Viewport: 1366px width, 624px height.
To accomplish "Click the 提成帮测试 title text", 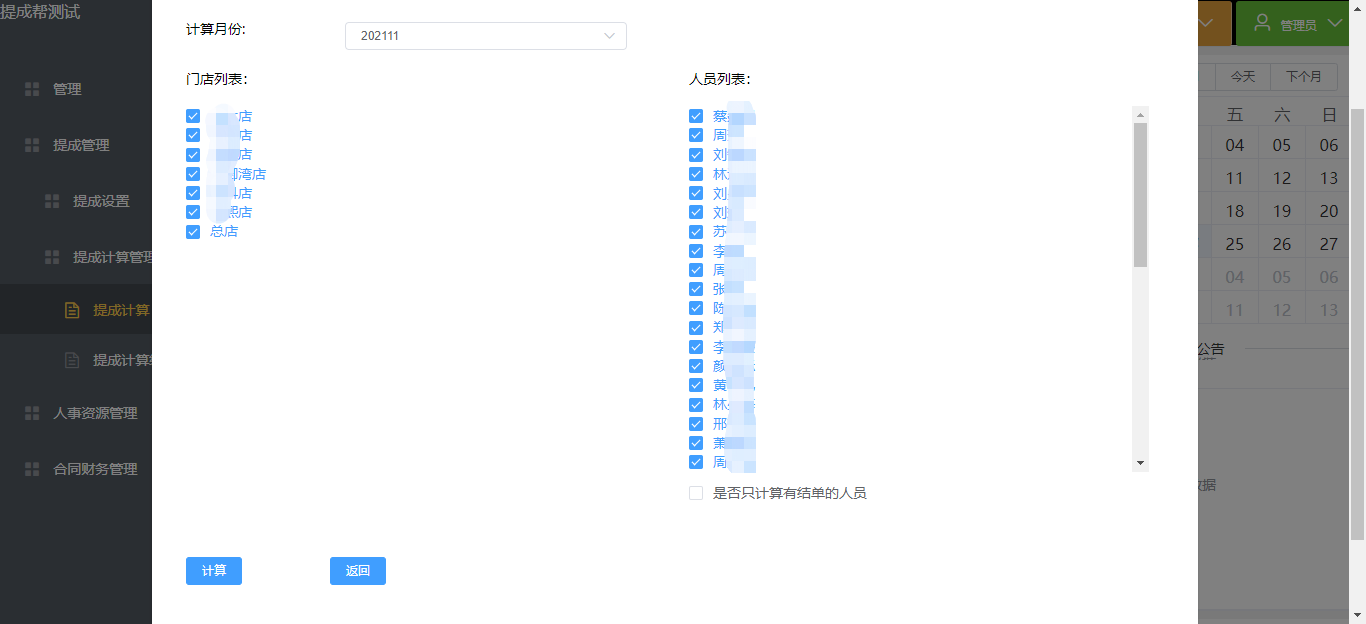I will pyautogui.click(x=40, y=13).
